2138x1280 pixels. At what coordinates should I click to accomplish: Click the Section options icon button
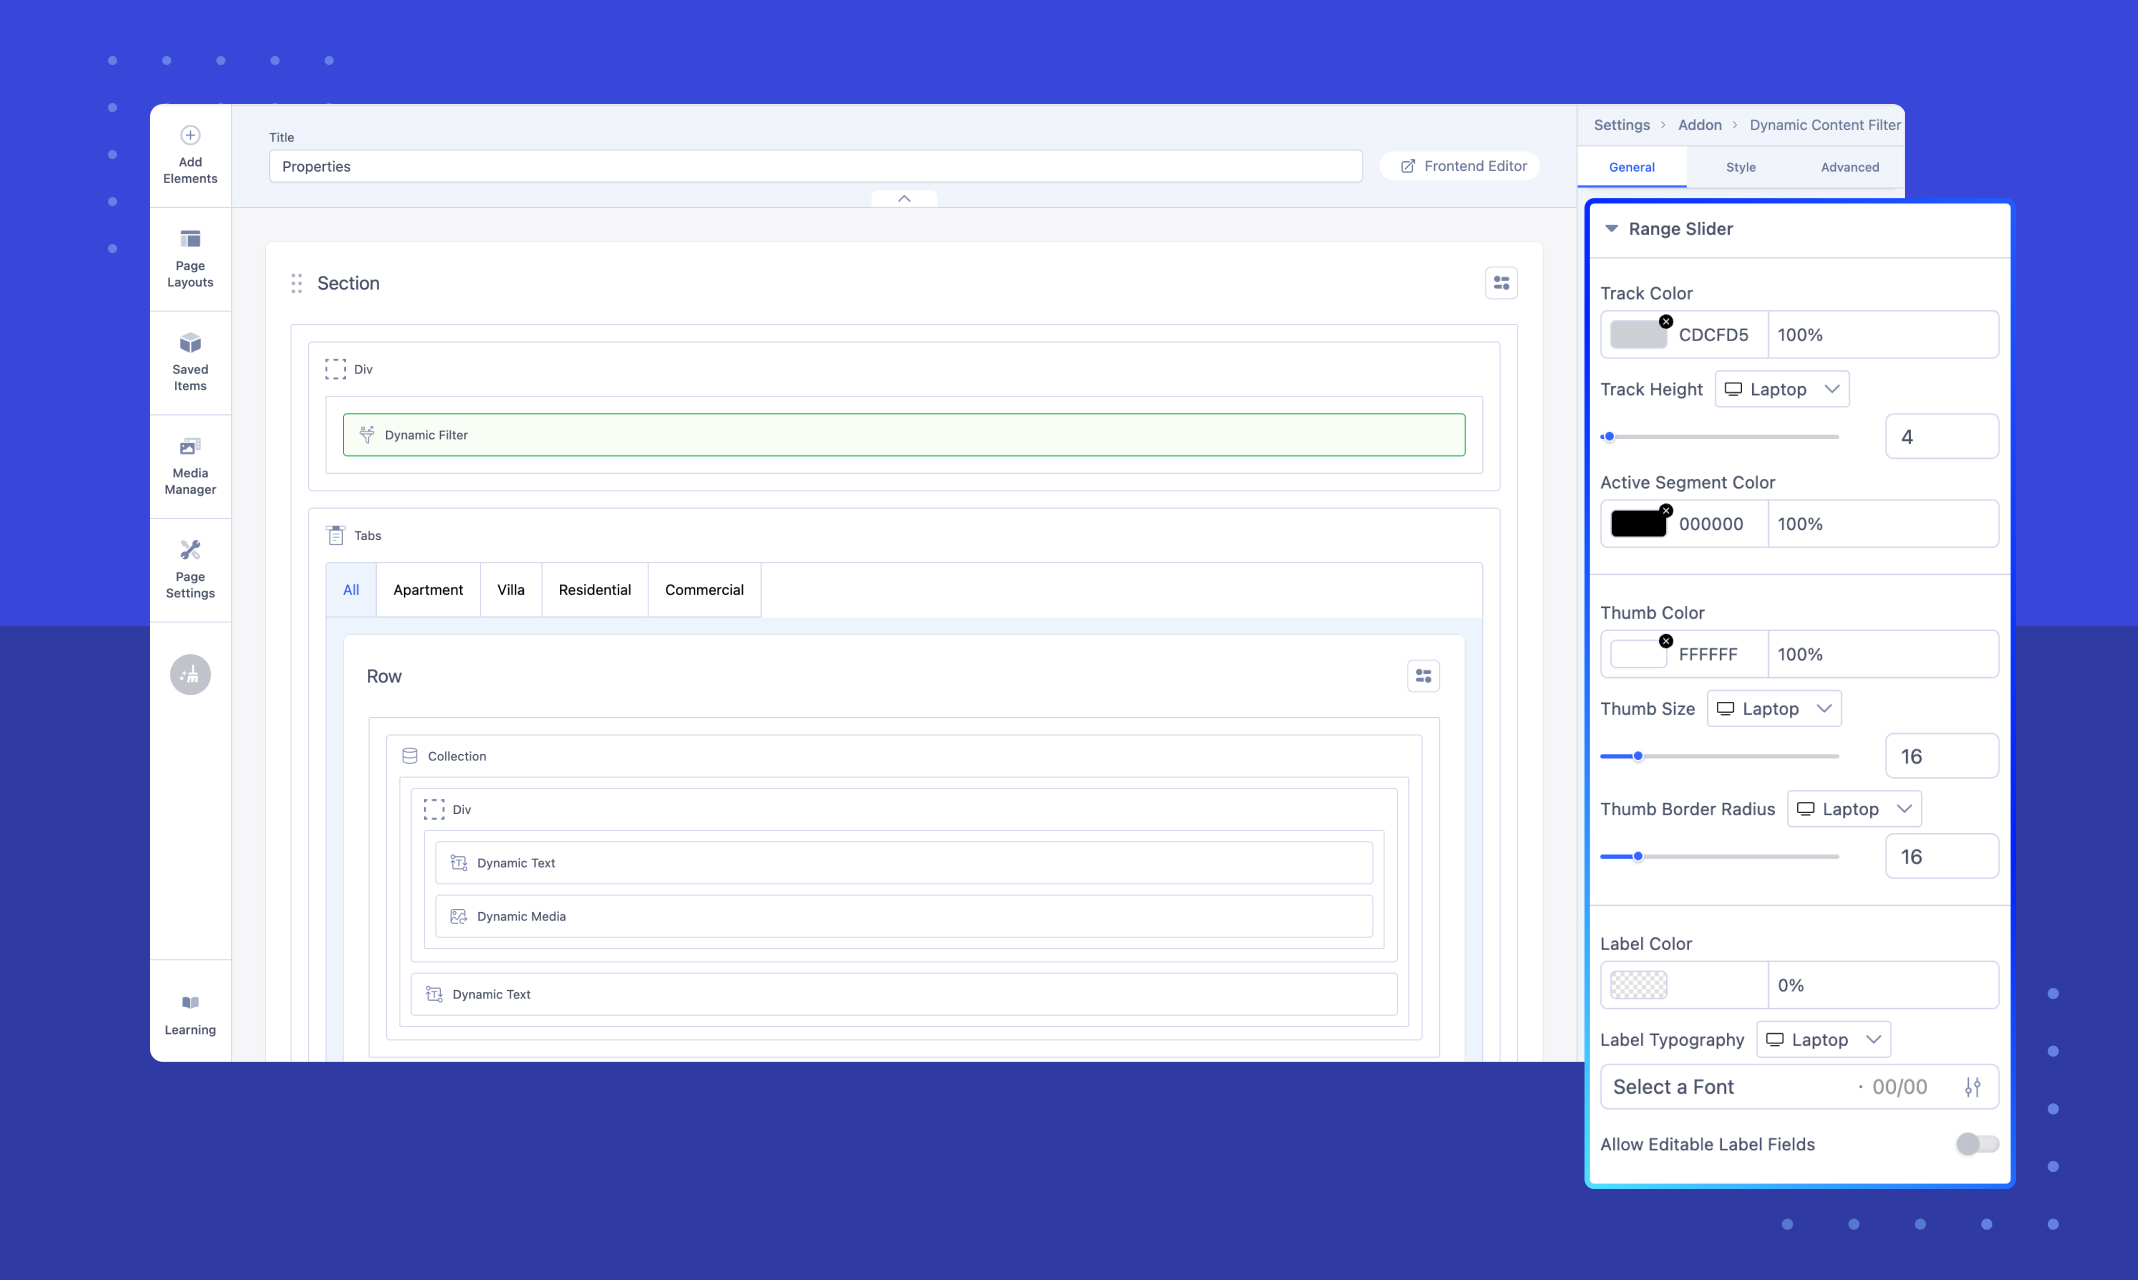point(1501,283)
